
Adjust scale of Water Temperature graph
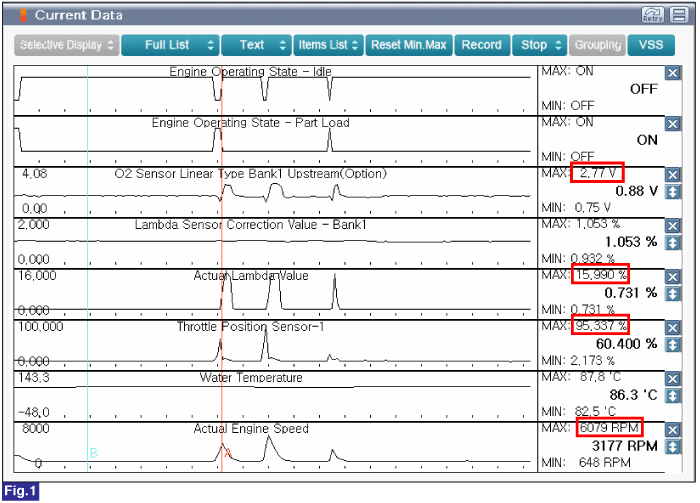(673, 396)
